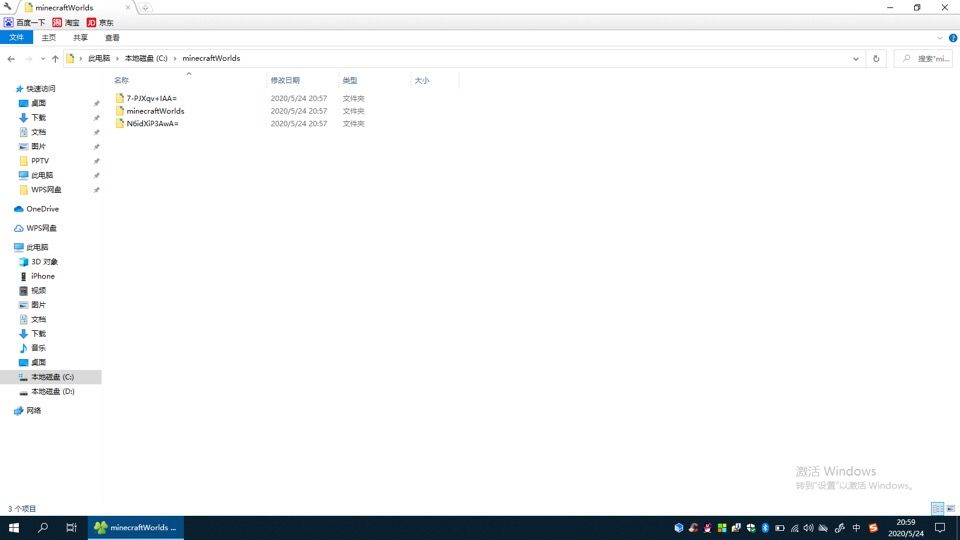Sort by the 类型 column header
This screenshot has width=960, height=540.
pos(350,80)
